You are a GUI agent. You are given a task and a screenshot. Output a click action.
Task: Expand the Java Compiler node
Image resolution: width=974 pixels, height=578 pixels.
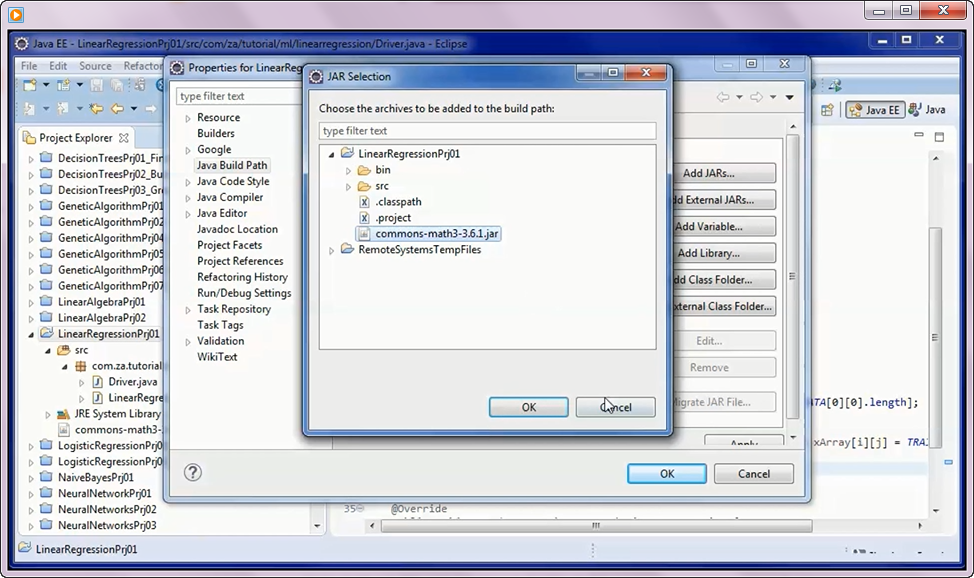pos(188,198)
